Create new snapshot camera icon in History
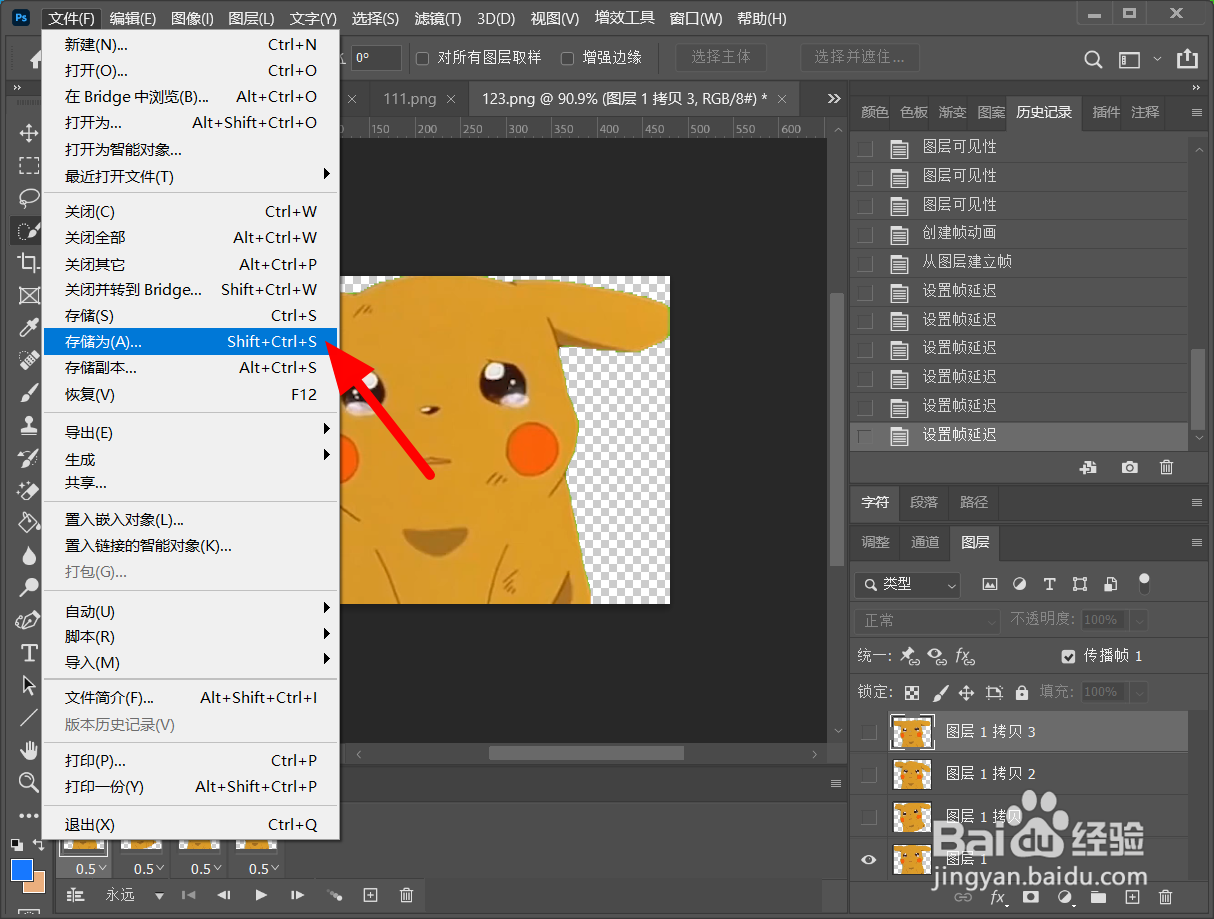1214x919 pixels. coord(1129,467)
